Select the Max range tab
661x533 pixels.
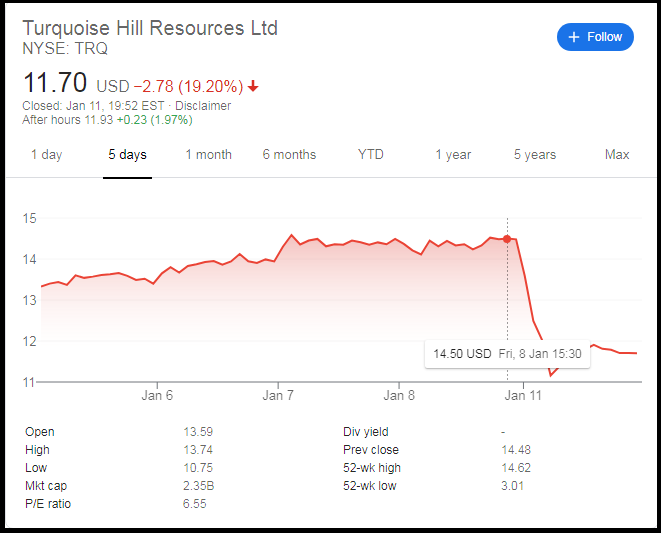[x=617, y=154]
